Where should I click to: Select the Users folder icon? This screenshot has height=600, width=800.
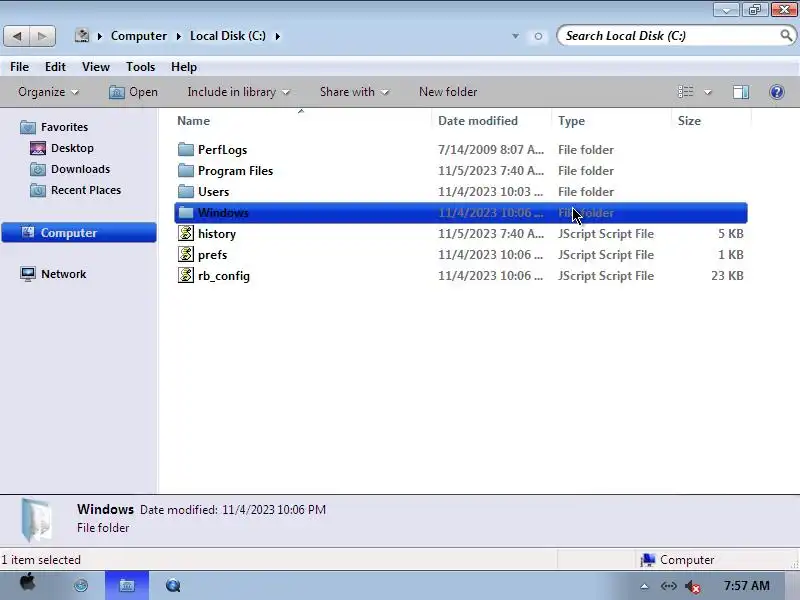186,191
